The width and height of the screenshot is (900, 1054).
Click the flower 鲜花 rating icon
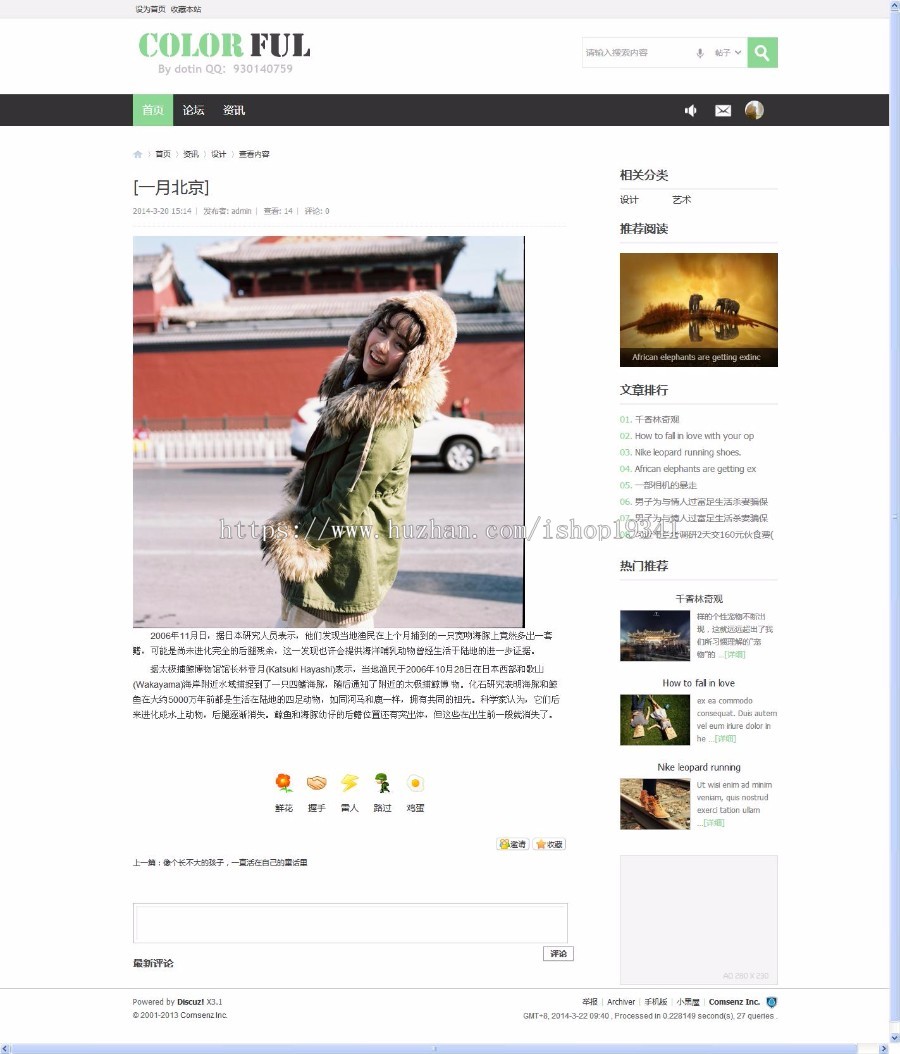[x=283, y=782]
